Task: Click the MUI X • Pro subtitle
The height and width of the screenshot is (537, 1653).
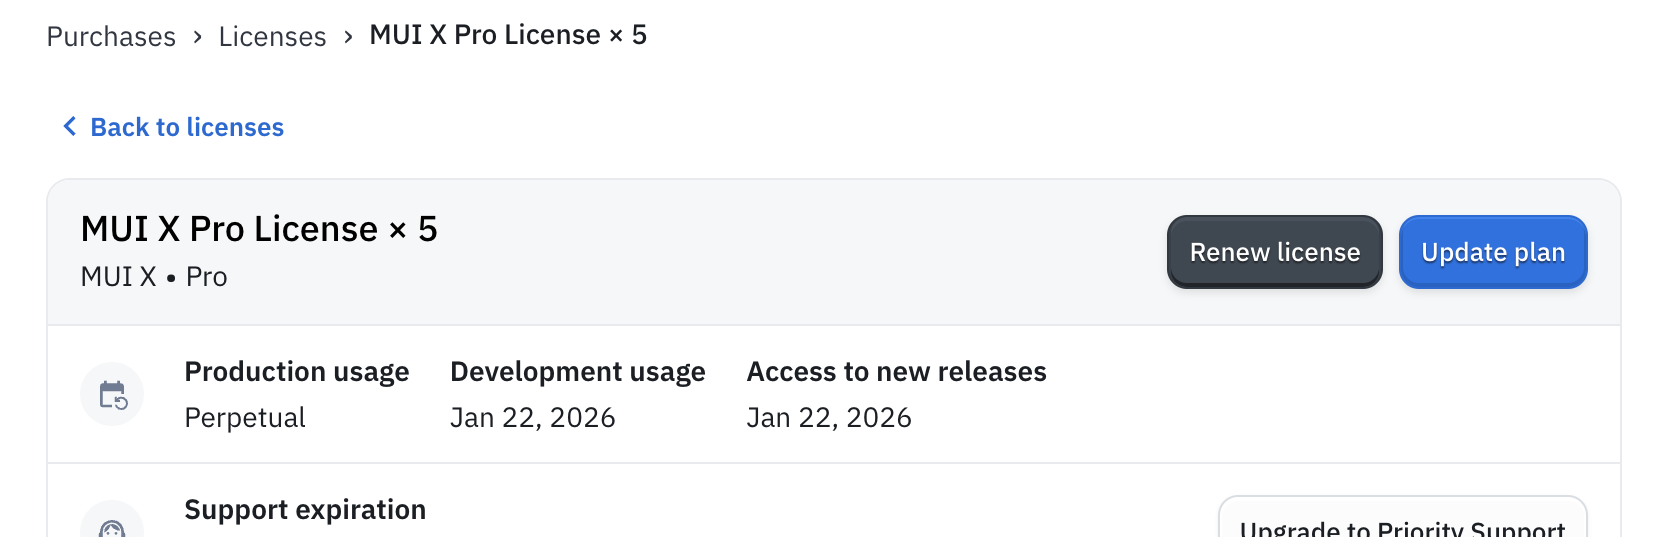Action: click(154, 277)
